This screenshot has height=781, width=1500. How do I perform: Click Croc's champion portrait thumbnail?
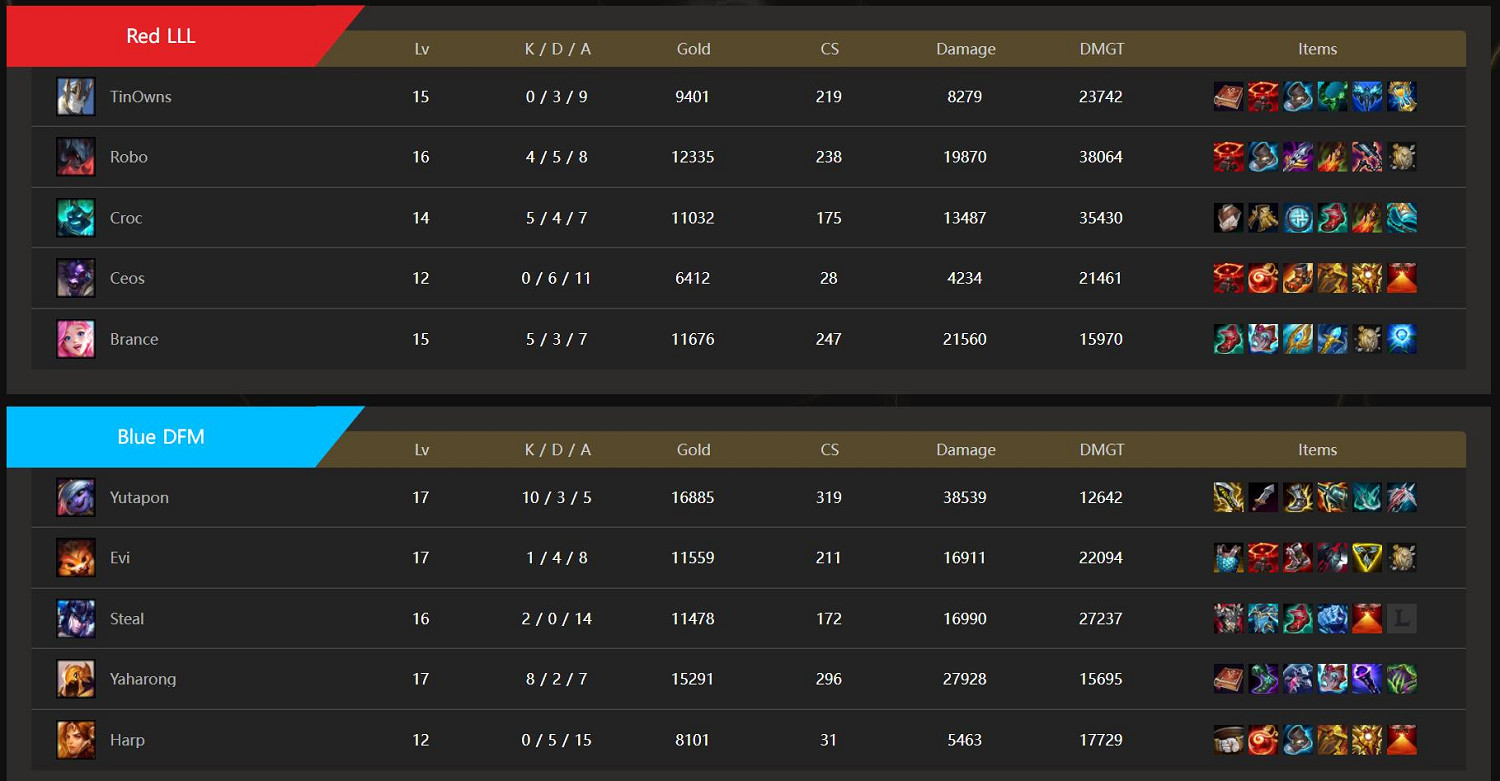76,218
